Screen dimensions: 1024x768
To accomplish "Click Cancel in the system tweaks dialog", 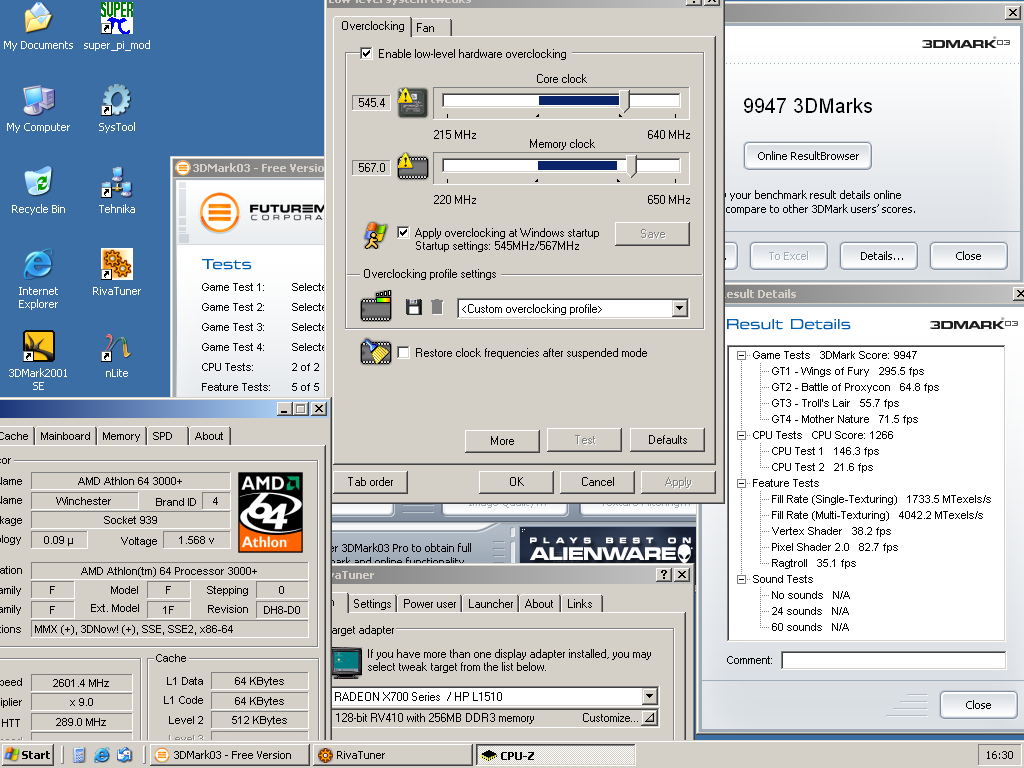I will click(598, 481).
